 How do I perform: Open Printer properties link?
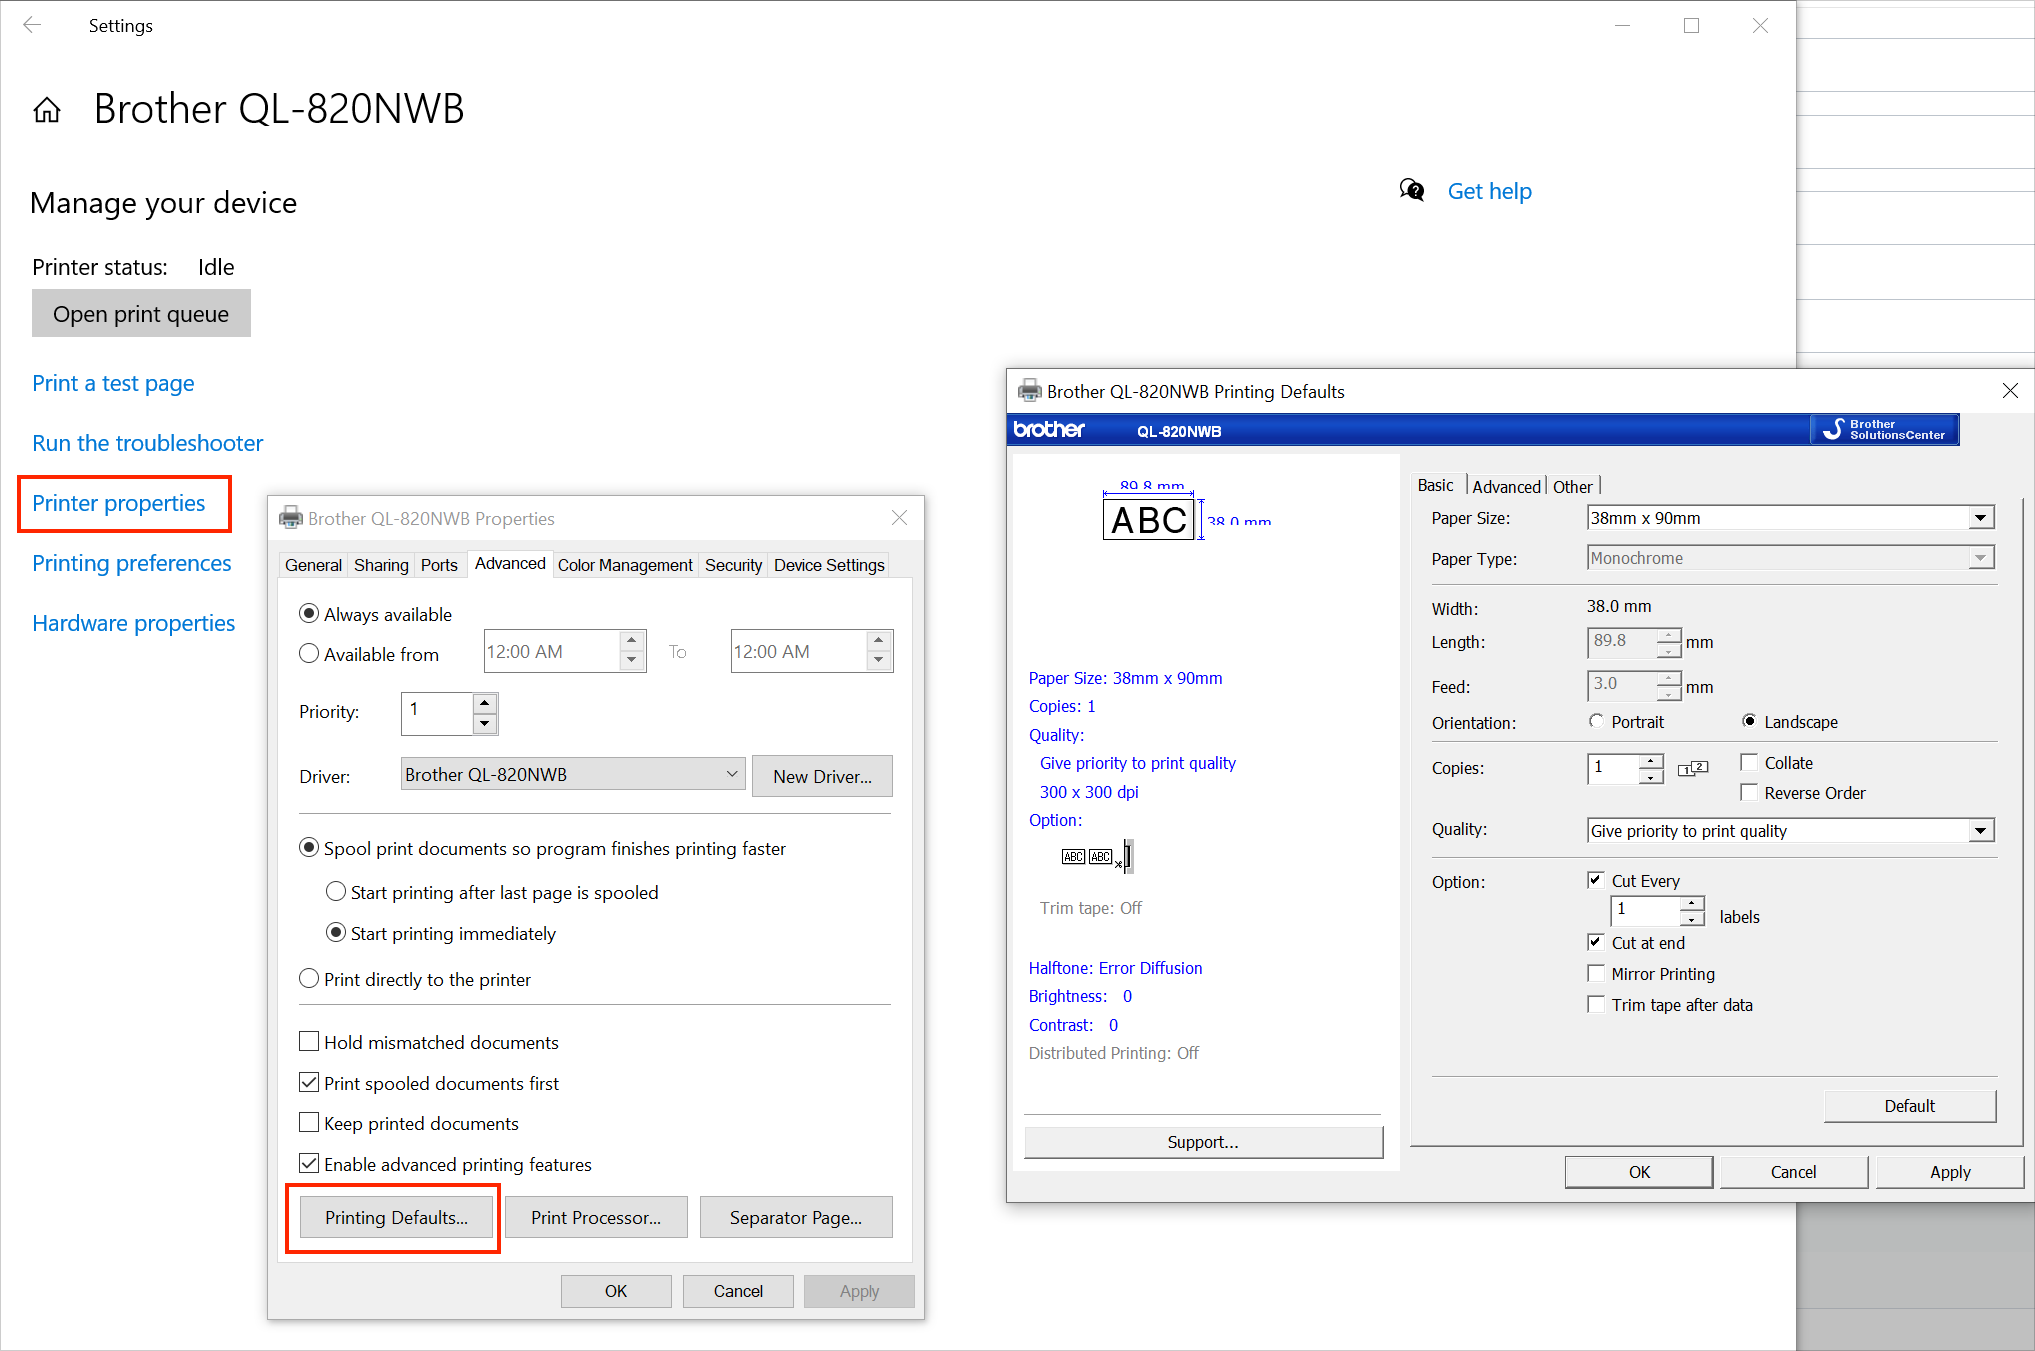point(118,503)
